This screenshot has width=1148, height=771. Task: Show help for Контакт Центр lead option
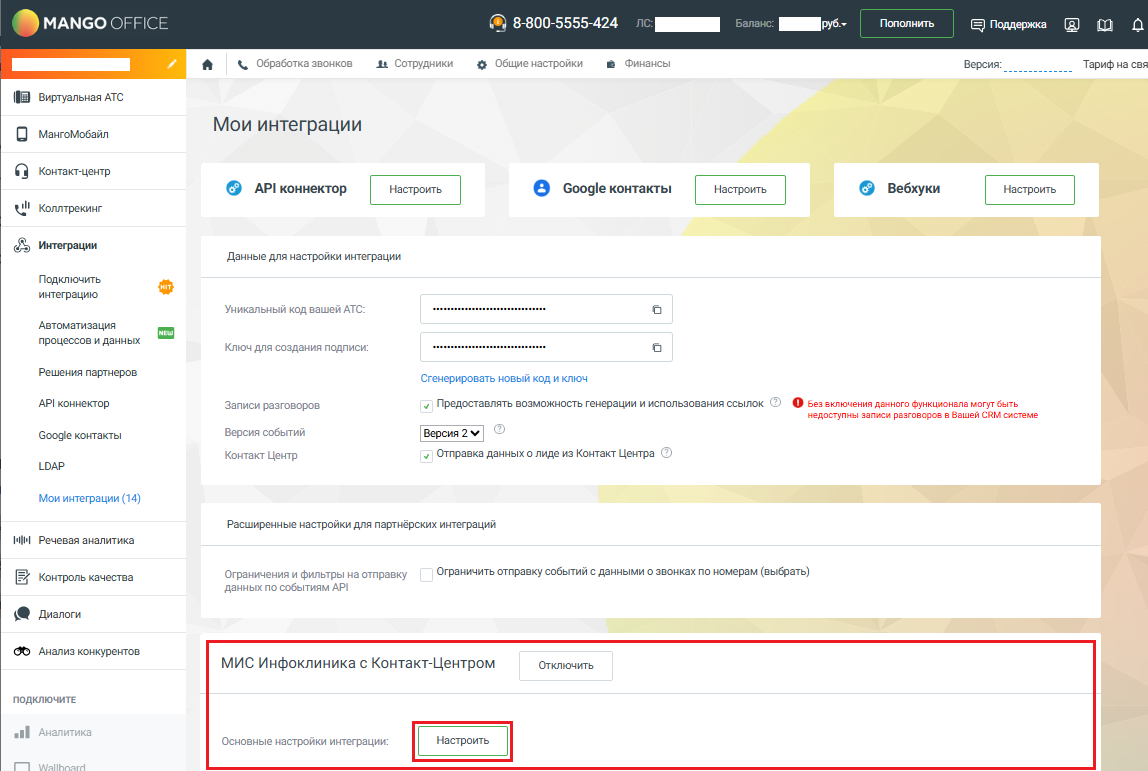coord(666,453)
